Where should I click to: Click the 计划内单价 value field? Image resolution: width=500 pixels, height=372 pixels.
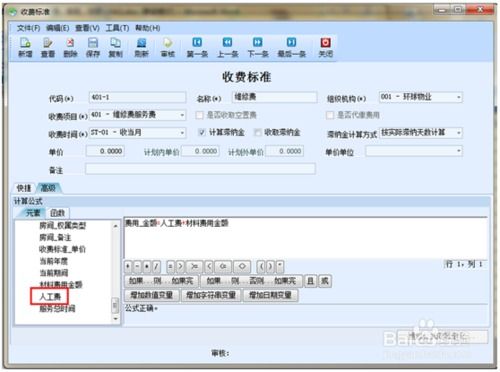200,151
